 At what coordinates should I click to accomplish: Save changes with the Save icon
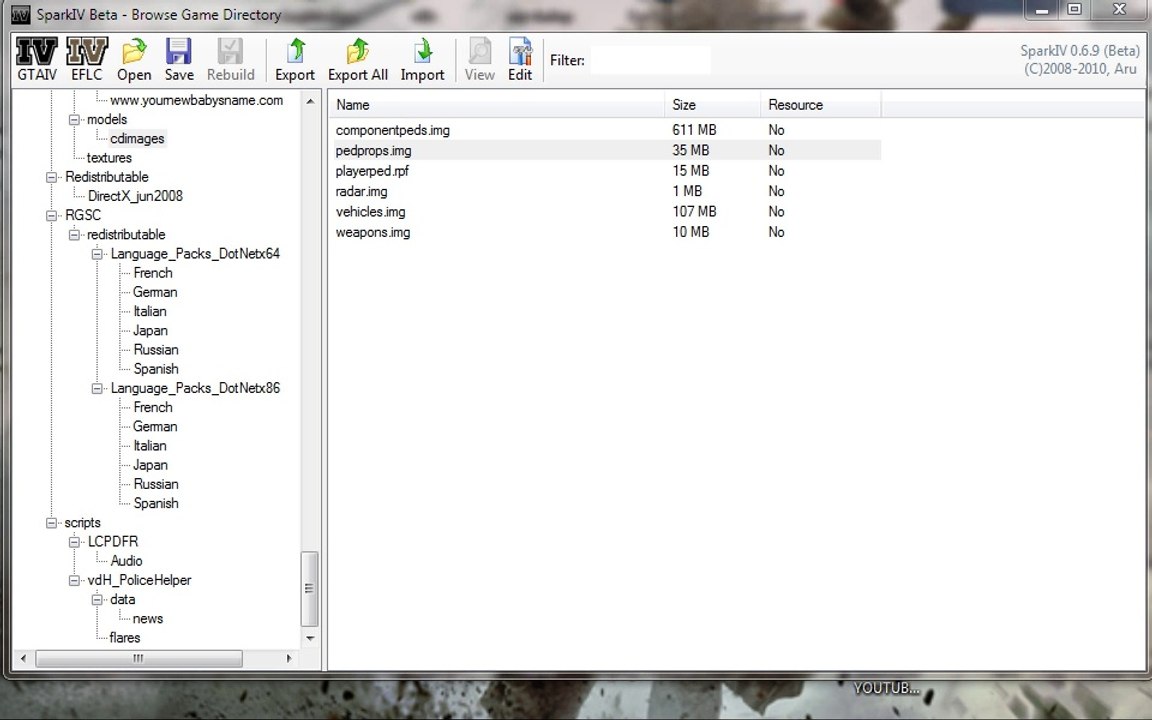[x=179, y=59]
